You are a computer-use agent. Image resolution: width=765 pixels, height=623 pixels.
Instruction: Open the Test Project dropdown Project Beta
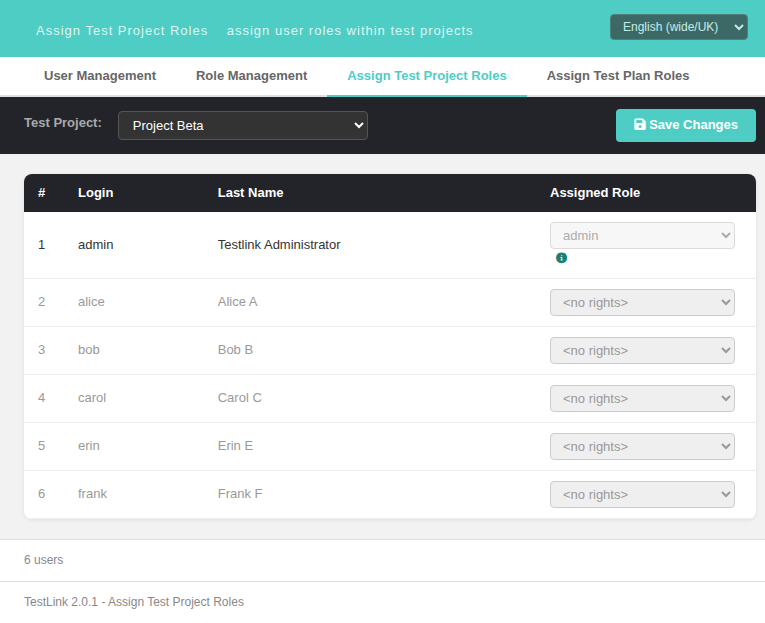pyautogui.click(x=242, y=125)
